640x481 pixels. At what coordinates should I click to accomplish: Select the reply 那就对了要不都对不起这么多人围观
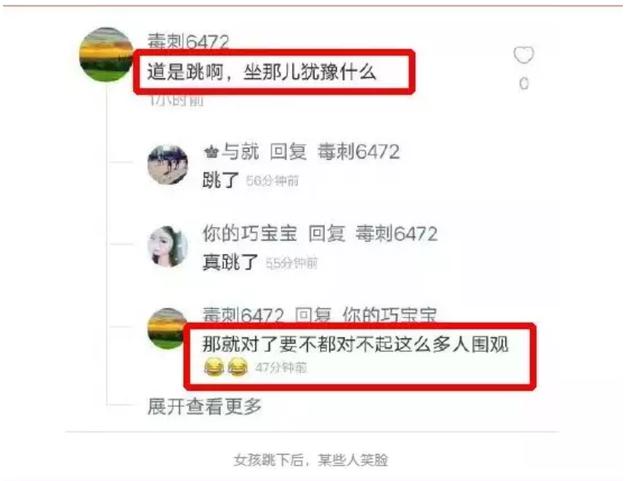[356, 344]
